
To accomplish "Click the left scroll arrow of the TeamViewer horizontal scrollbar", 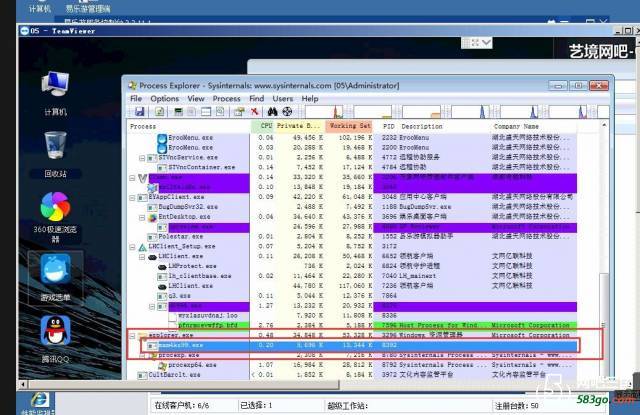I will [x=23, y=384].
